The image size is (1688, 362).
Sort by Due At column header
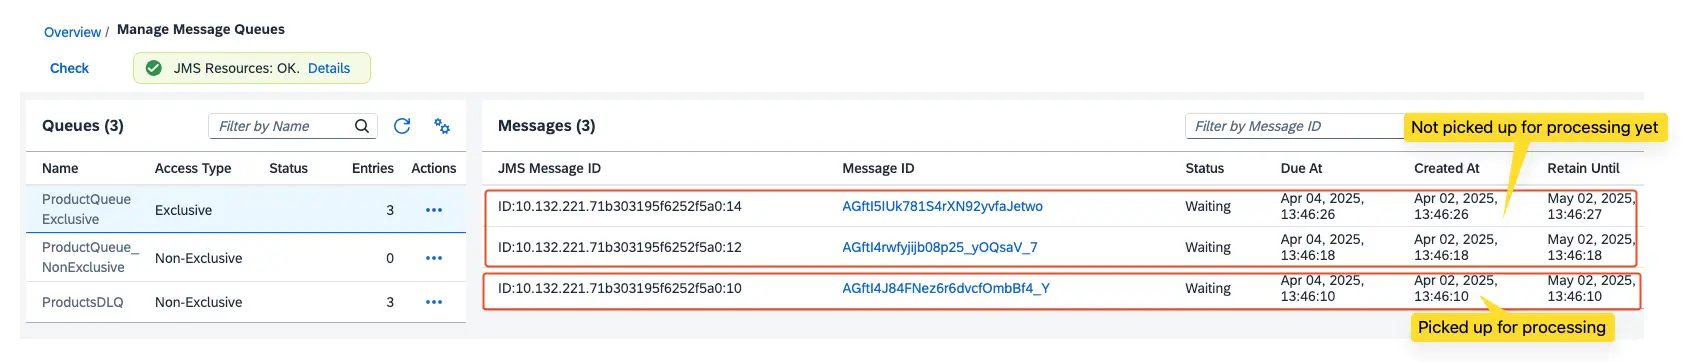tap(1301, 168)
